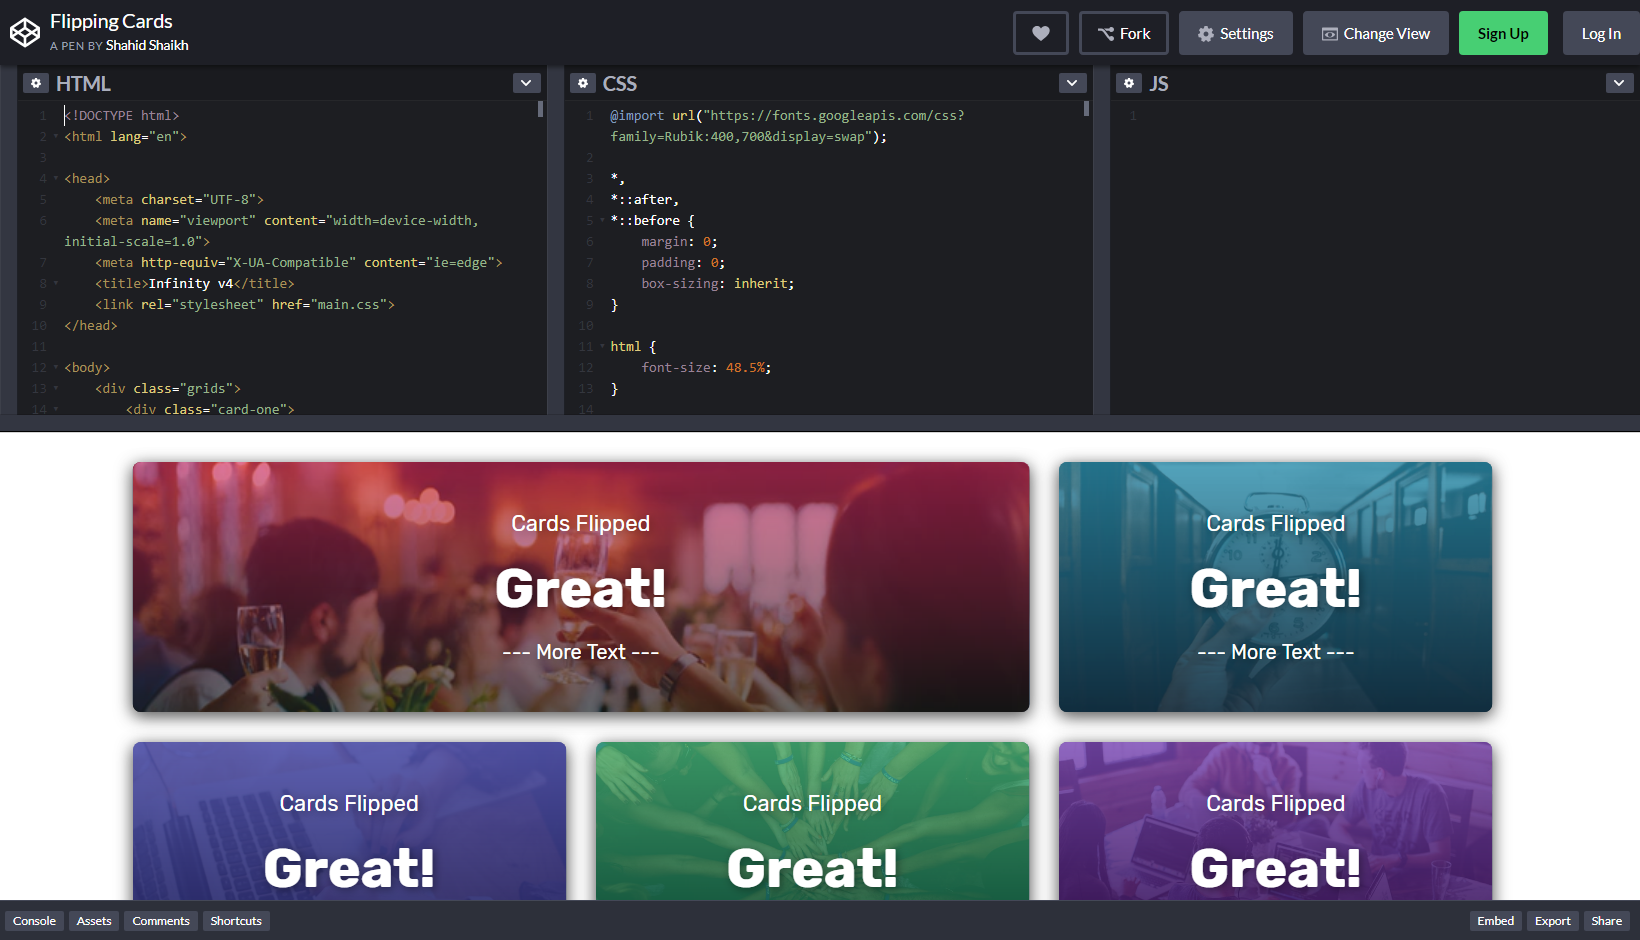The width and height of the screenshot is (1640, 940).
Task: Collapse the body tag fold arrow on line 12
Action: (x=55, y=368)
